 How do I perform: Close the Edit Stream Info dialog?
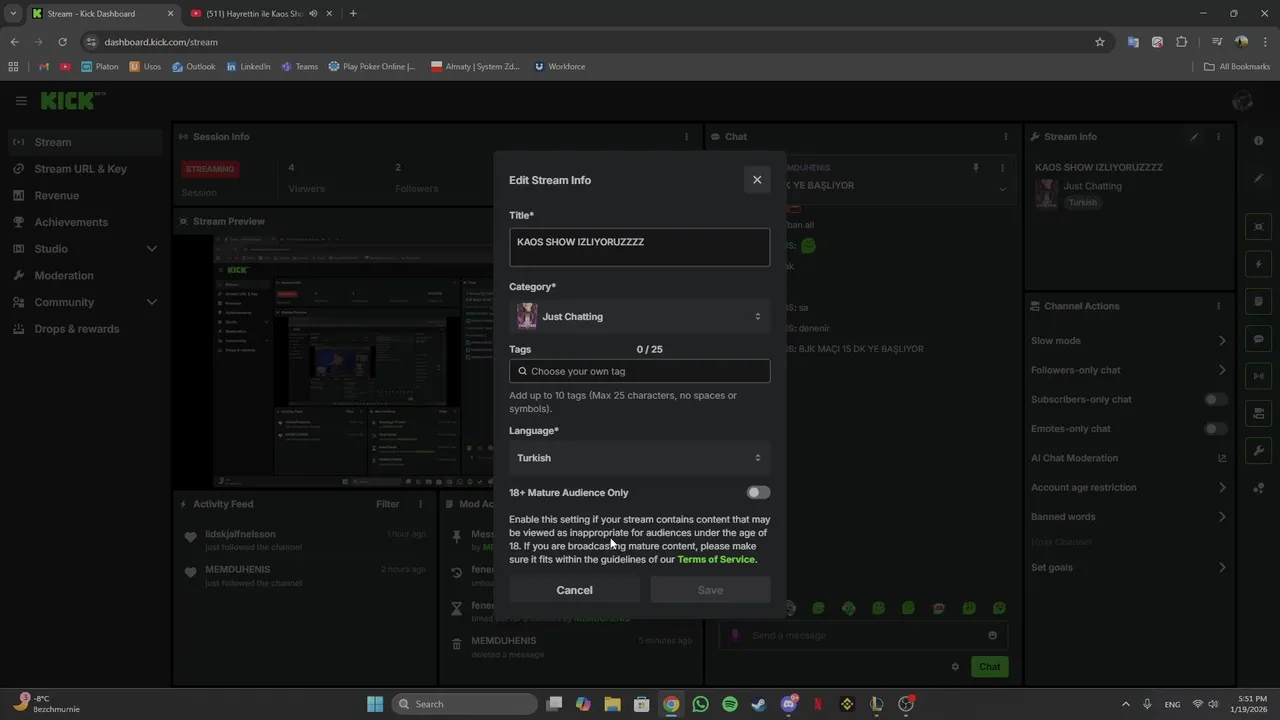click(757, 180)
